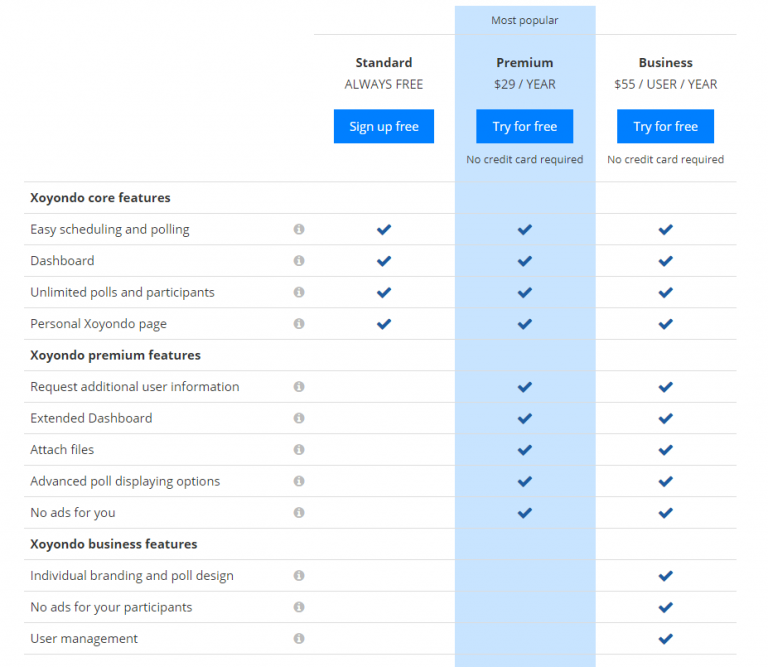768x667 pixels.
Task: Show info icon for No ads for you
Action: point(298,513)
